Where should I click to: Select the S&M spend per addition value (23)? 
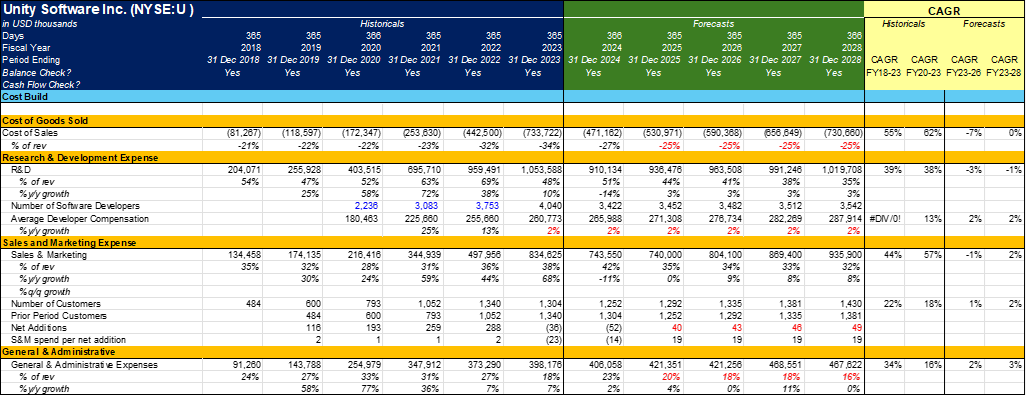pyautogui.click(x=554, y=340)
